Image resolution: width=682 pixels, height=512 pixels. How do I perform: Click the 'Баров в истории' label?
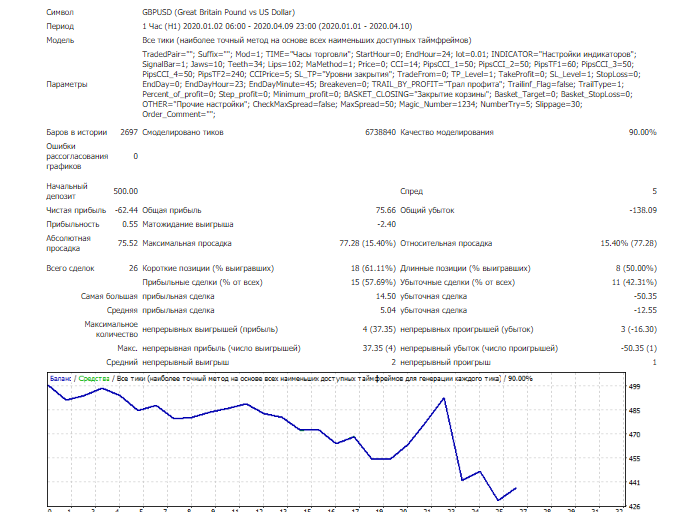coord(77,132)
